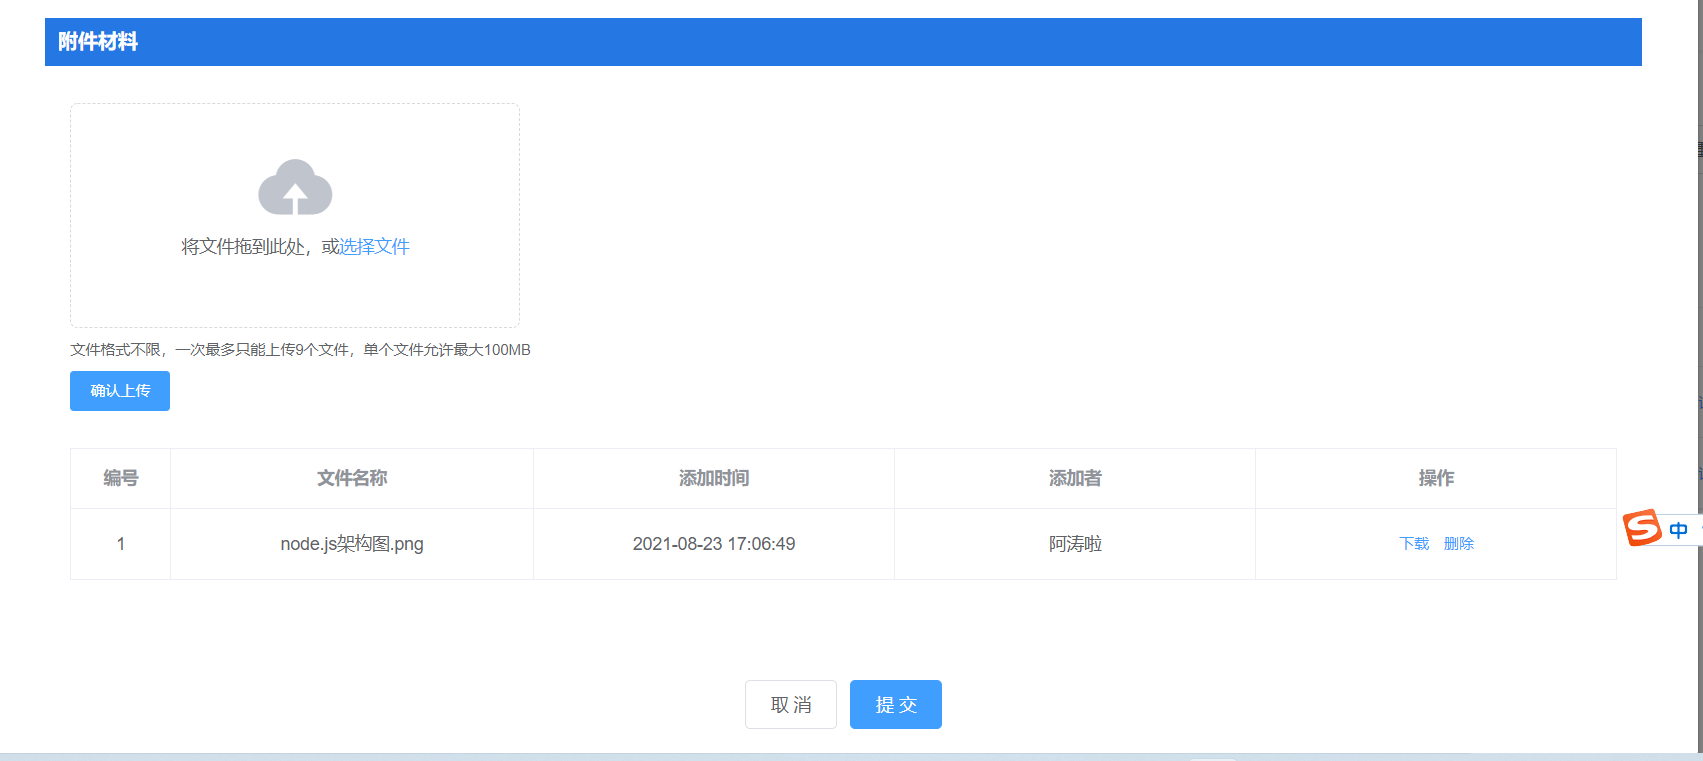Click the file drop zone area
The image size is (1703, 761).
[x=295, y=215]
